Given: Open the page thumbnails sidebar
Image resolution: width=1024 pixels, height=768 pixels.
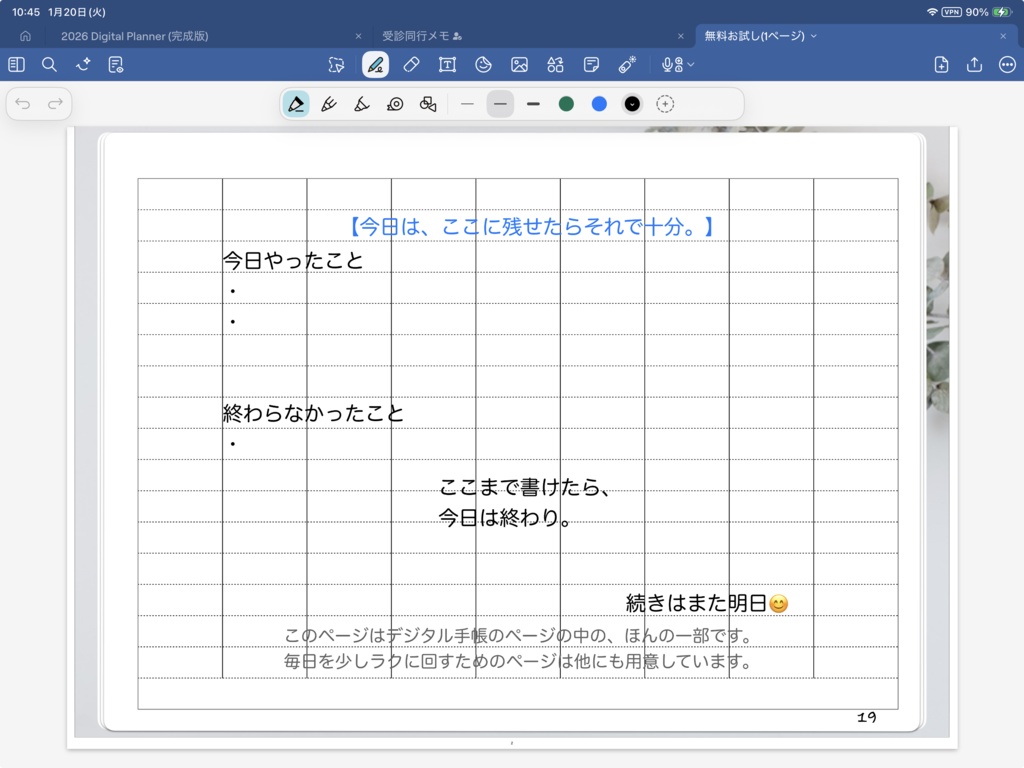Looking at the screenshot, I should point(15,64).
